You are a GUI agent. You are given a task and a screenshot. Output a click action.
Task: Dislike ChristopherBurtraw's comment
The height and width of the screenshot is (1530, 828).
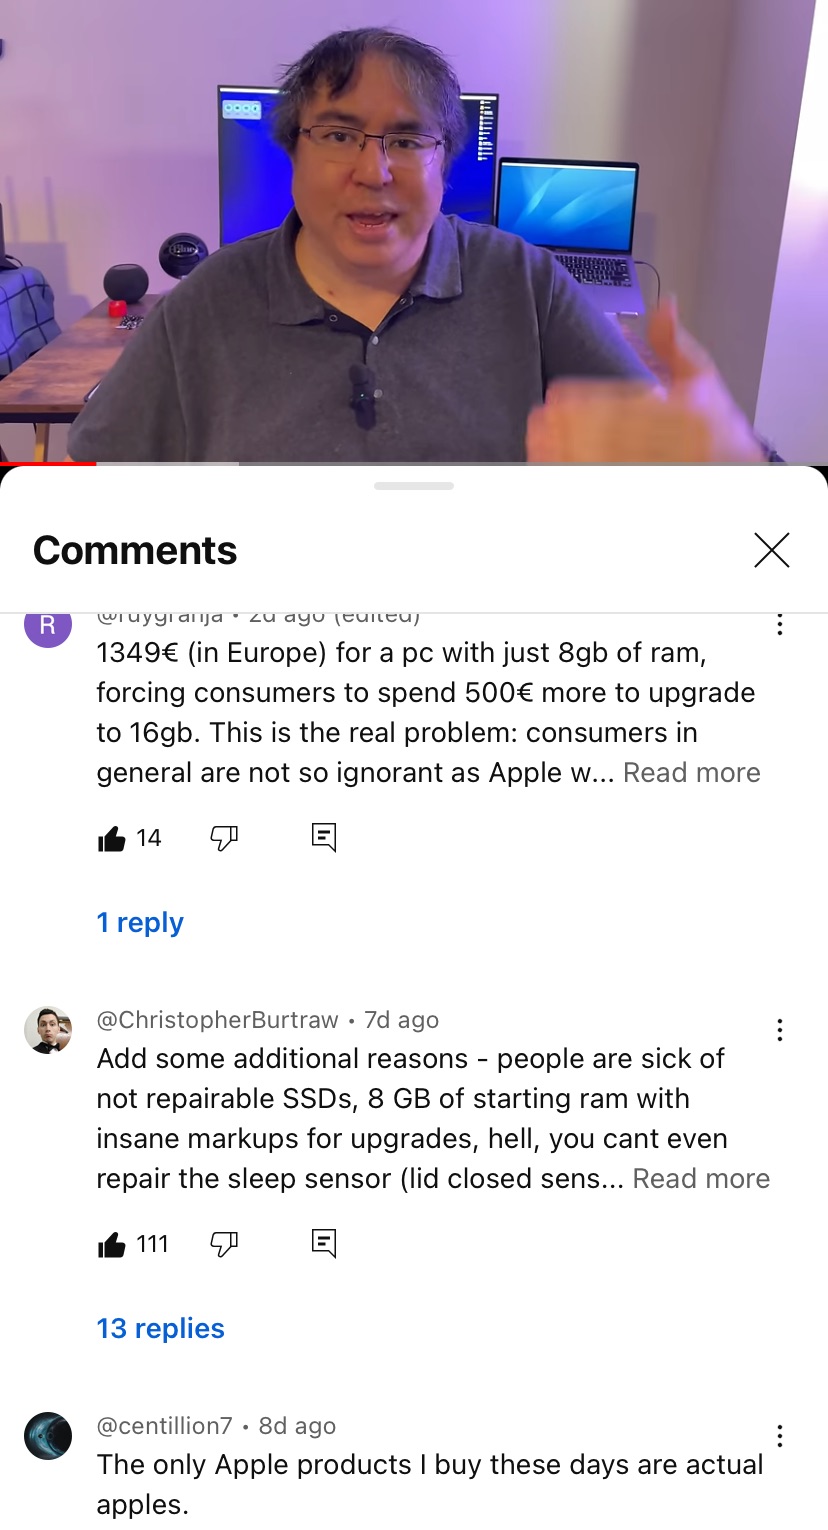[x=224, y=1244]
